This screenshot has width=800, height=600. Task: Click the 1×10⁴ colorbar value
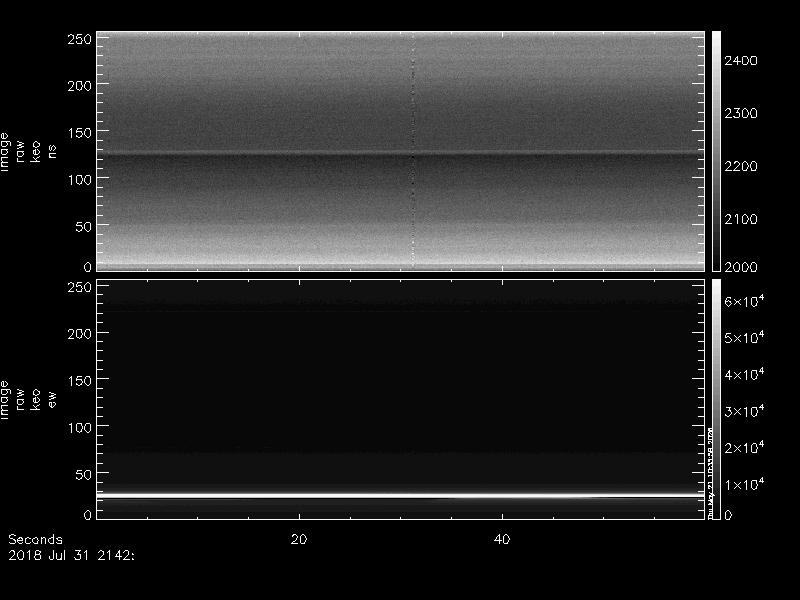[x=744, y=484]
